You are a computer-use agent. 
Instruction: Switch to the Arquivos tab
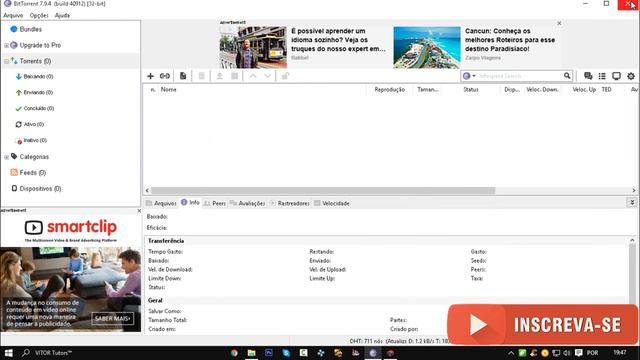click(161, 203)
